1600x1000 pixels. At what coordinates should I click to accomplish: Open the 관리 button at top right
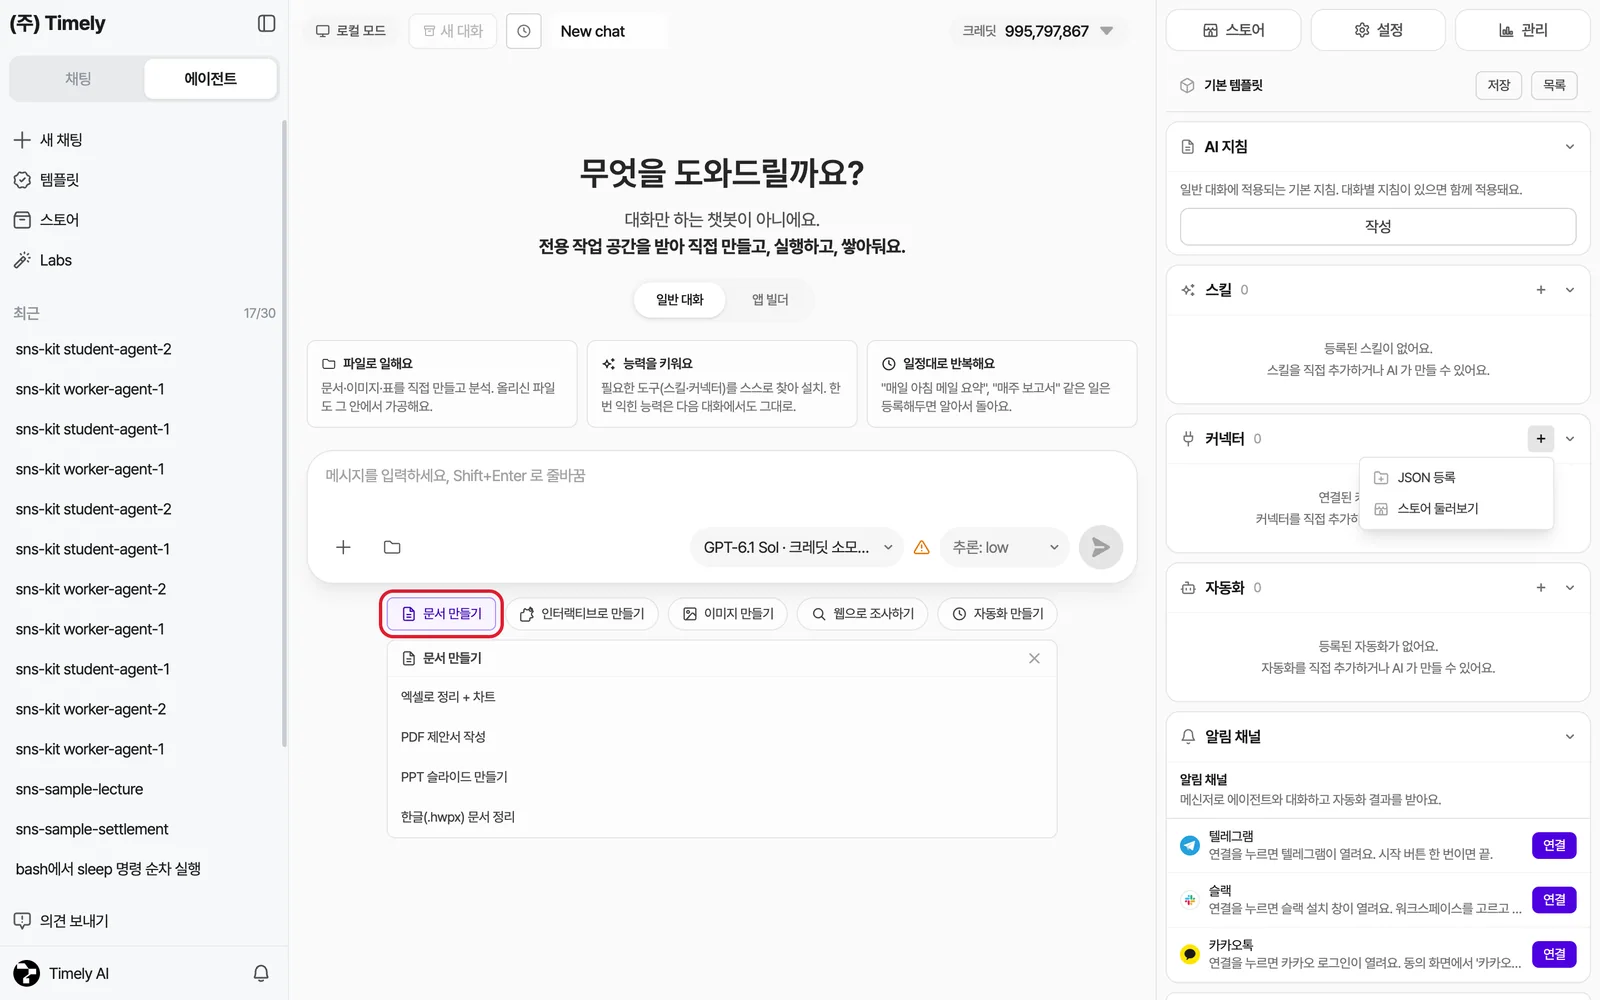tap(1523, 30)
